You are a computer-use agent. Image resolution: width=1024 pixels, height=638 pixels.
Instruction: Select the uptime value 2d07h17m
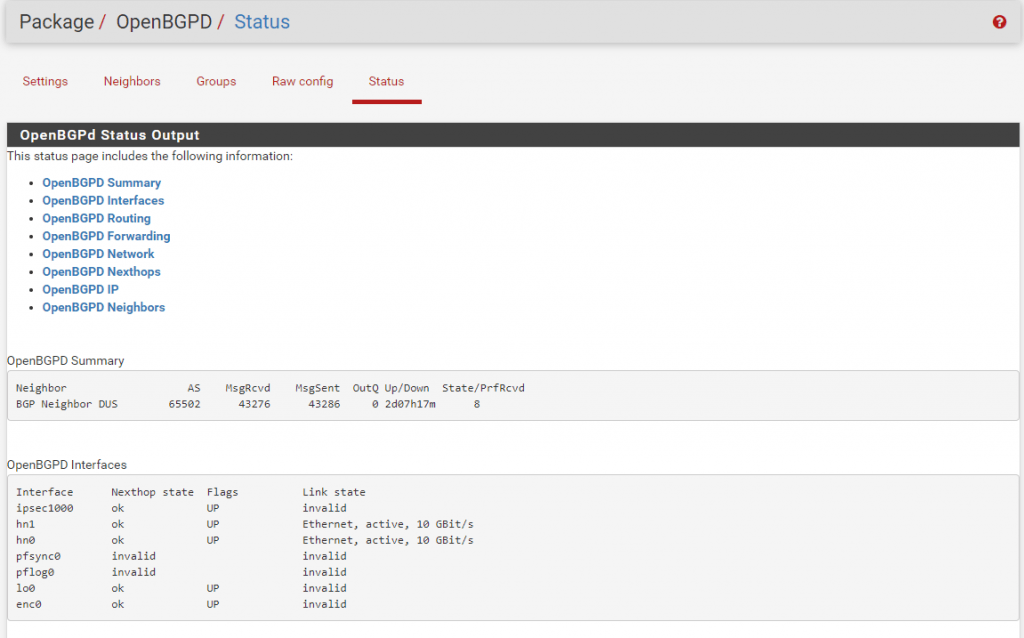pyautogui.click(x=410, y=404)
